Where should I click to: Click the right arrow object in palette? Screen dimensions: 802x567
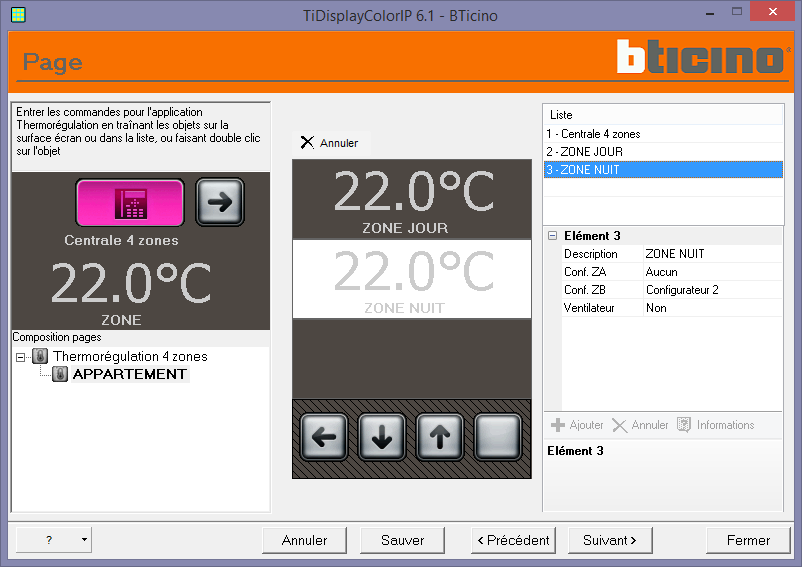click(220, 202)
